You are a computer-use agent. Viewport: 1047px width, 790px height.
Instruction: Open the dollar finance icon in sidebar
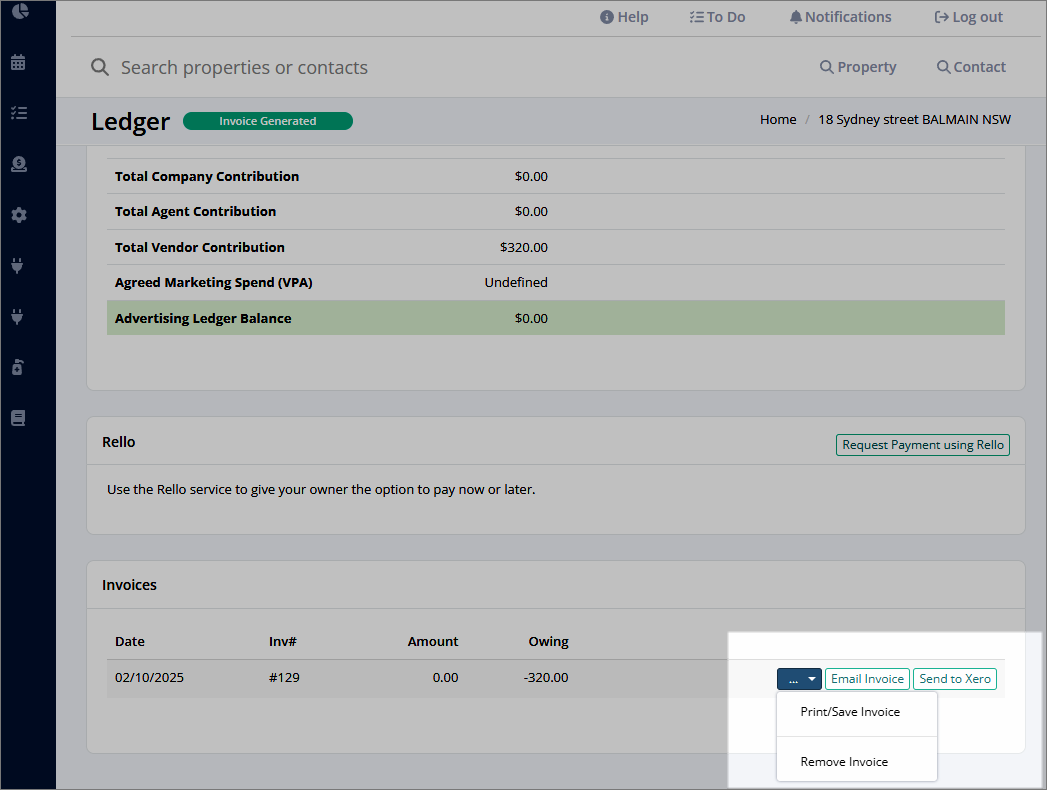coord(19,164)
